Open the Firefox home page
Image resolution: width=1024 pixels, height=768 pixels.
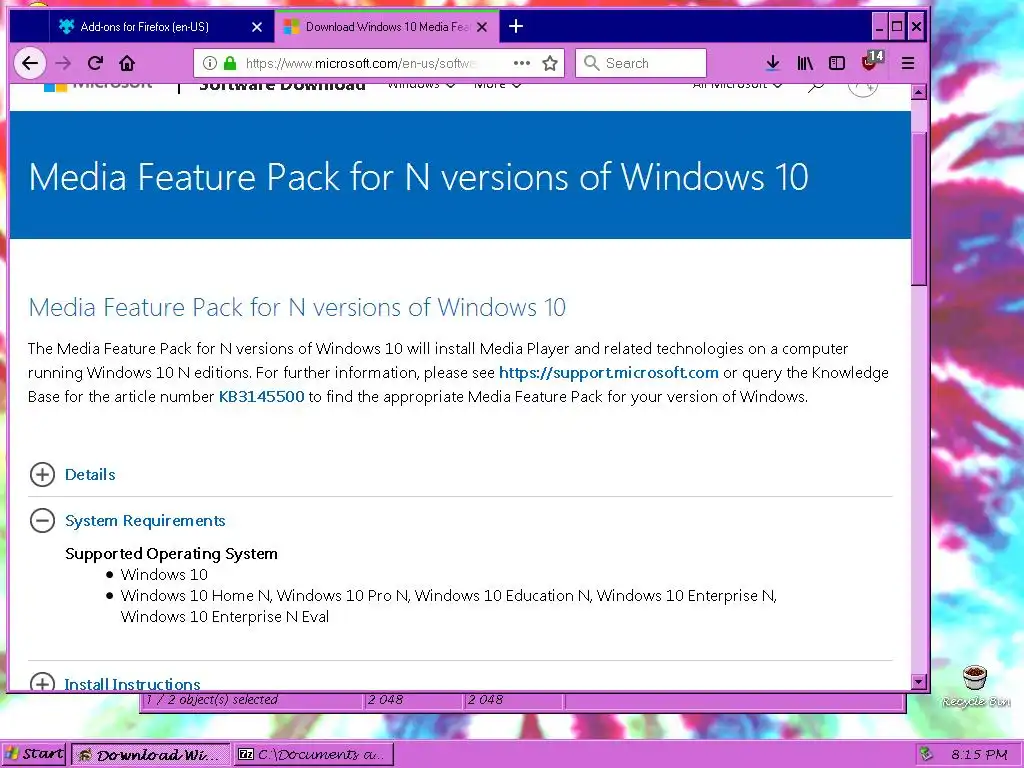click(127, 63)
